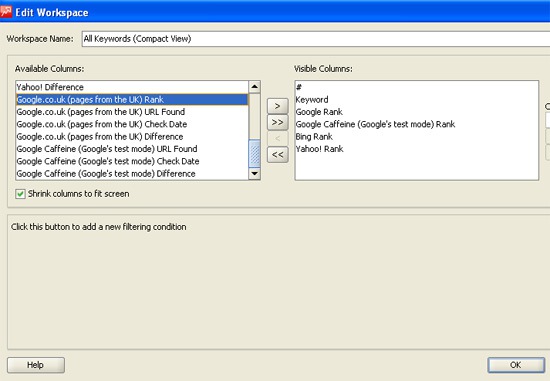Select the # visible column
550x381 pixels.
(416, 87)
